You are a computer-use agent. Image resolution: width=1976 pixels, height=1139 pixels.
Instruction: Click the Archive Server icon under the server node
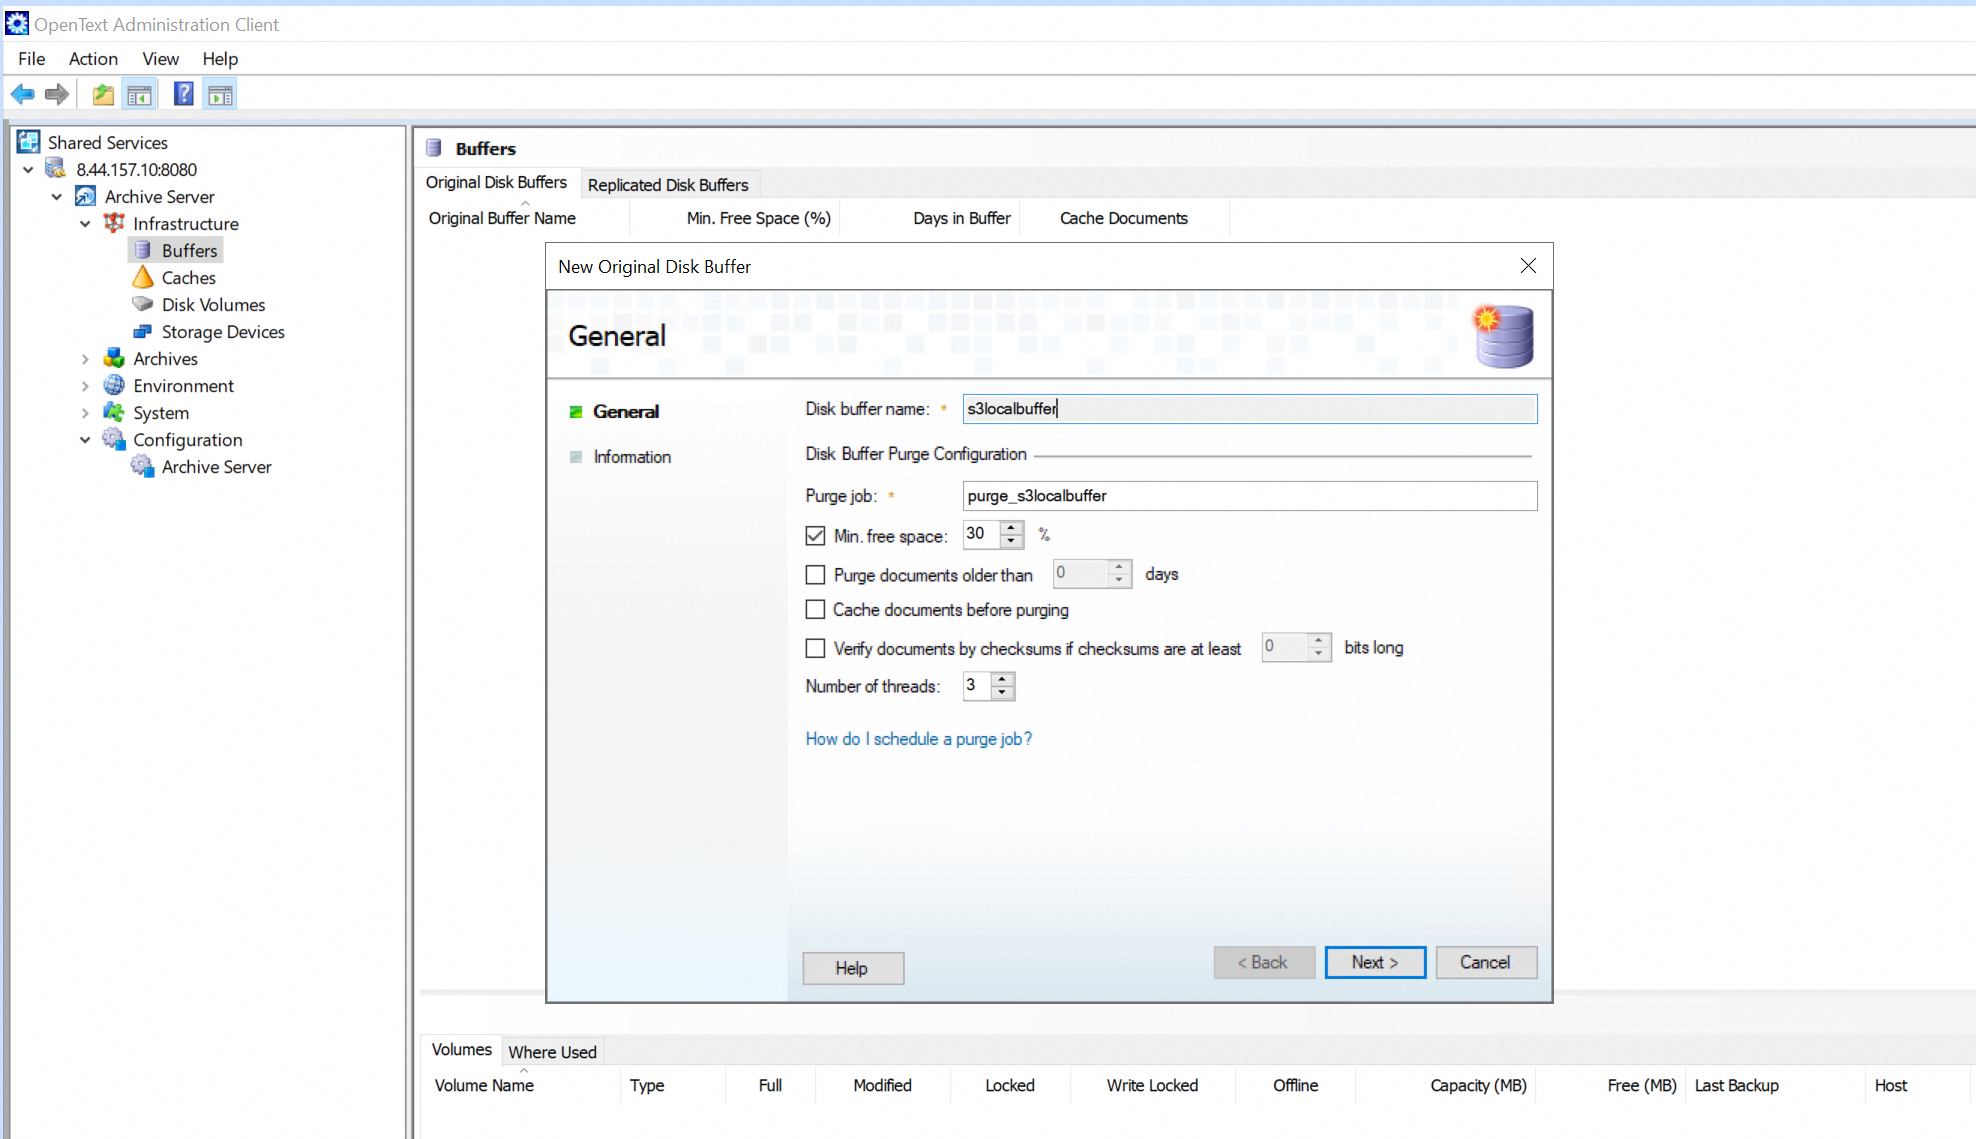(x=86, y=196)
